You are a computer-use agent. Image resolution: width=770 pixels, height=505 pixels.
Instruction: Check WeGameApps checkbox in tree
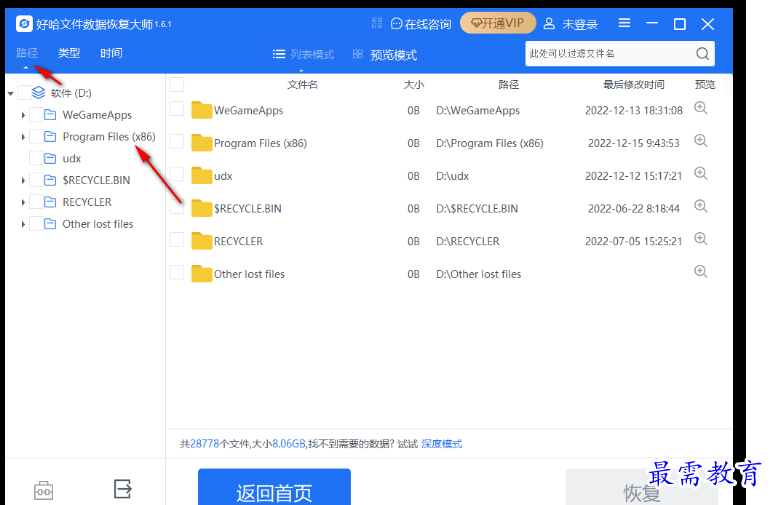click(x=36, y=115)
